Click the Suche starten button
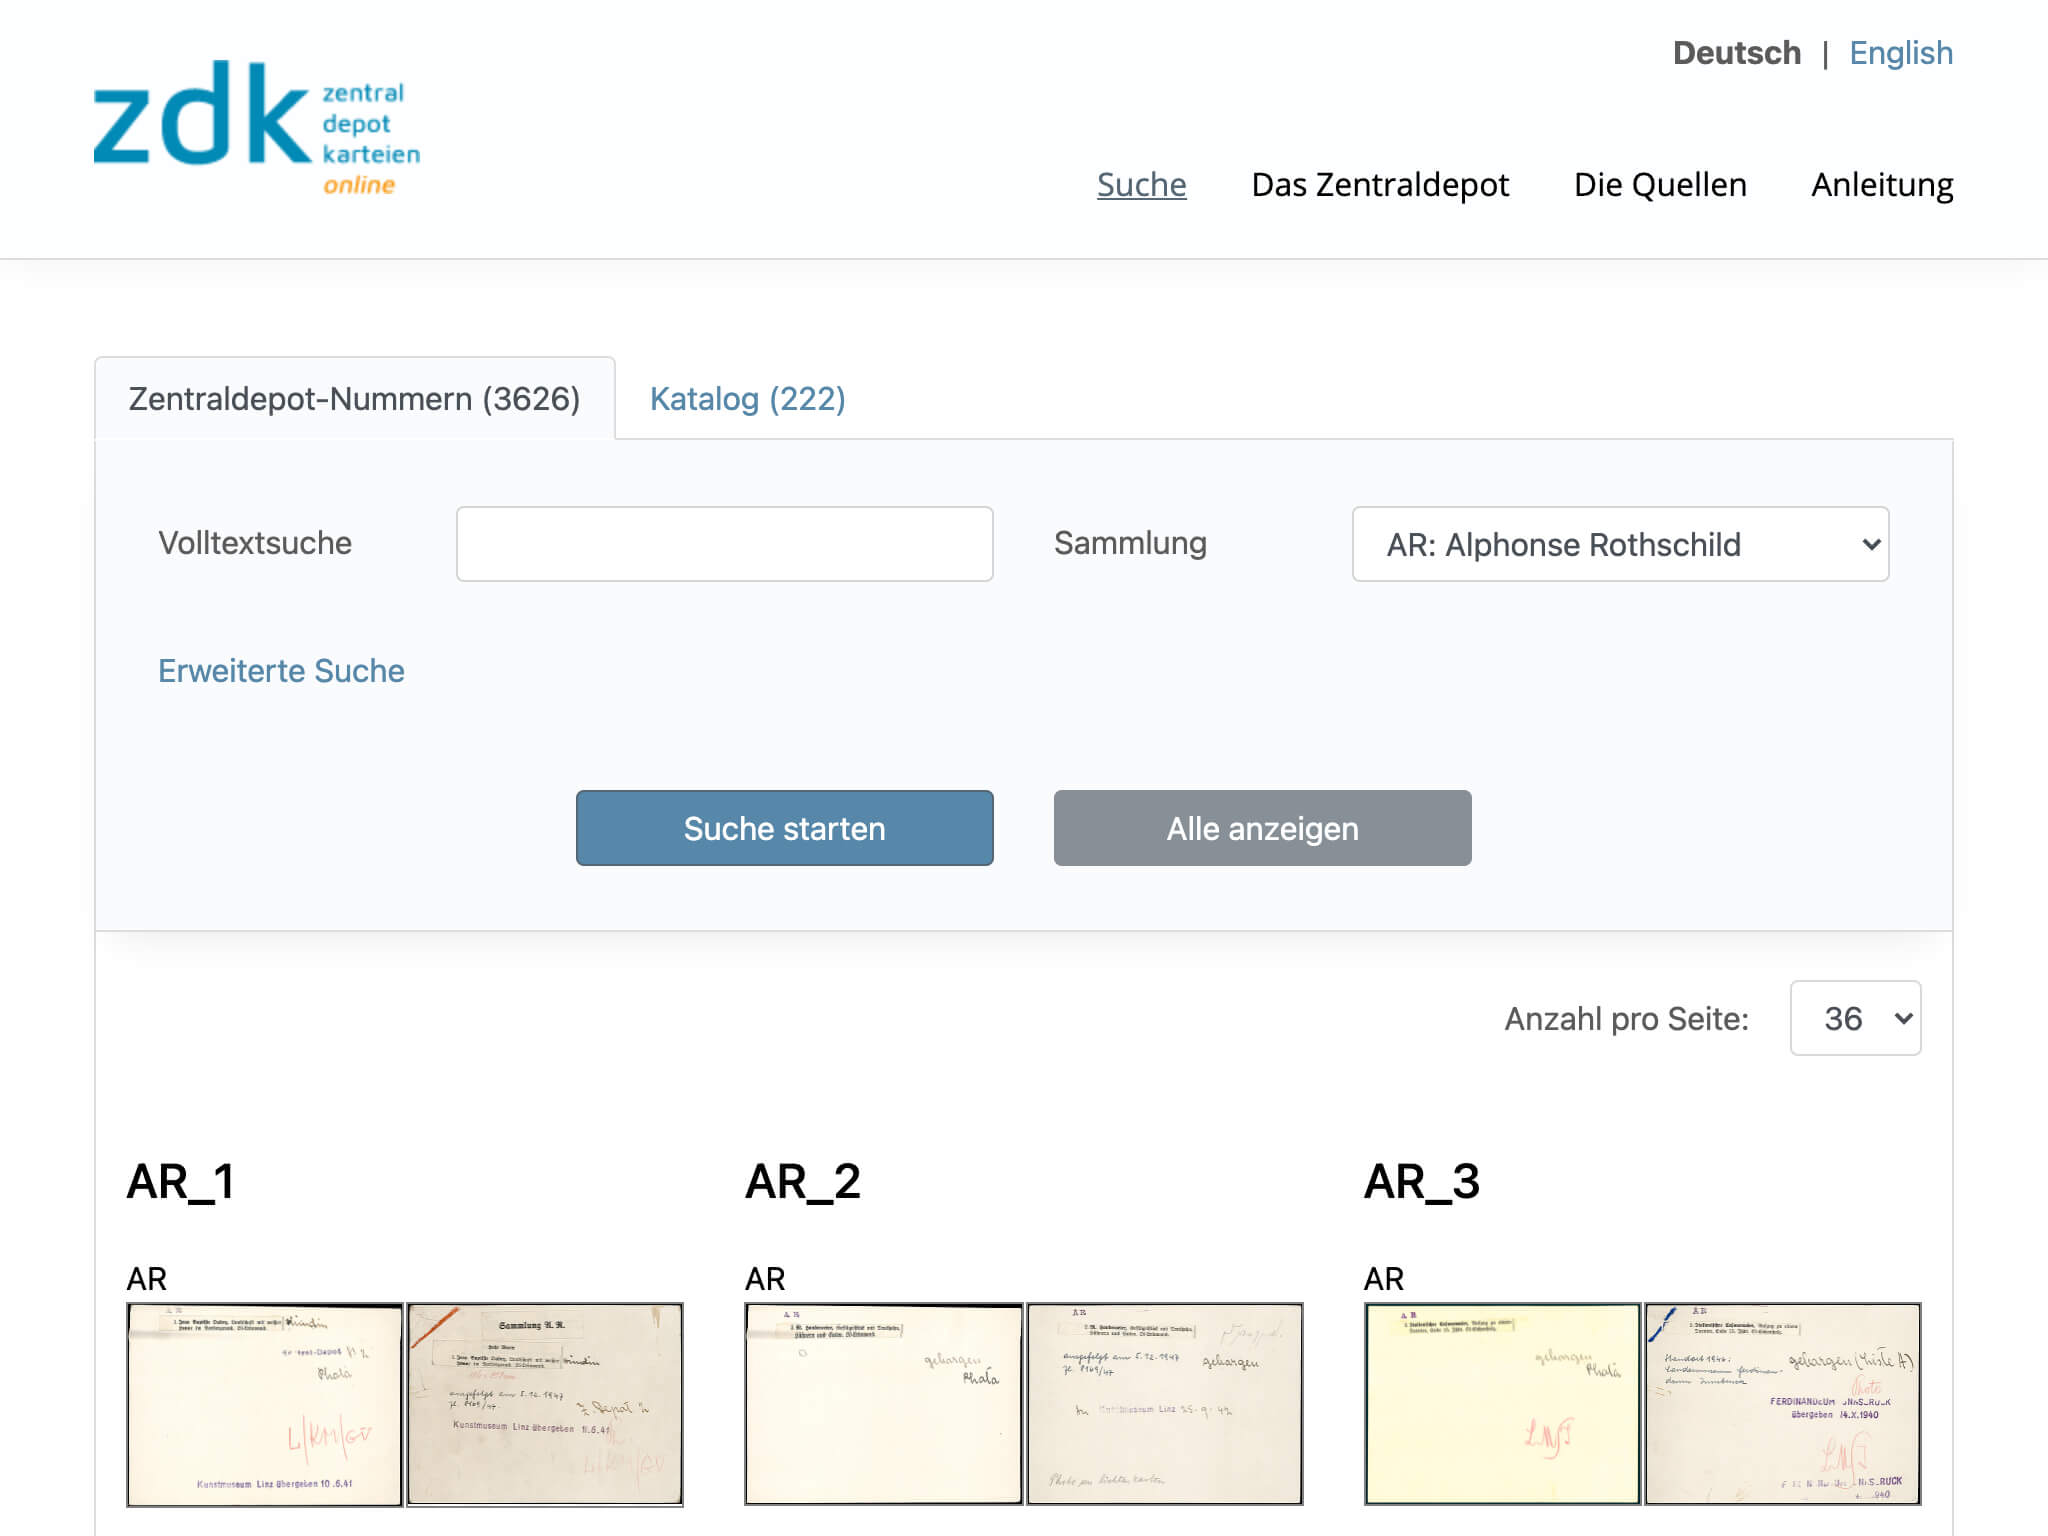The image size is (2048, 1536). (x=784, y=829)
